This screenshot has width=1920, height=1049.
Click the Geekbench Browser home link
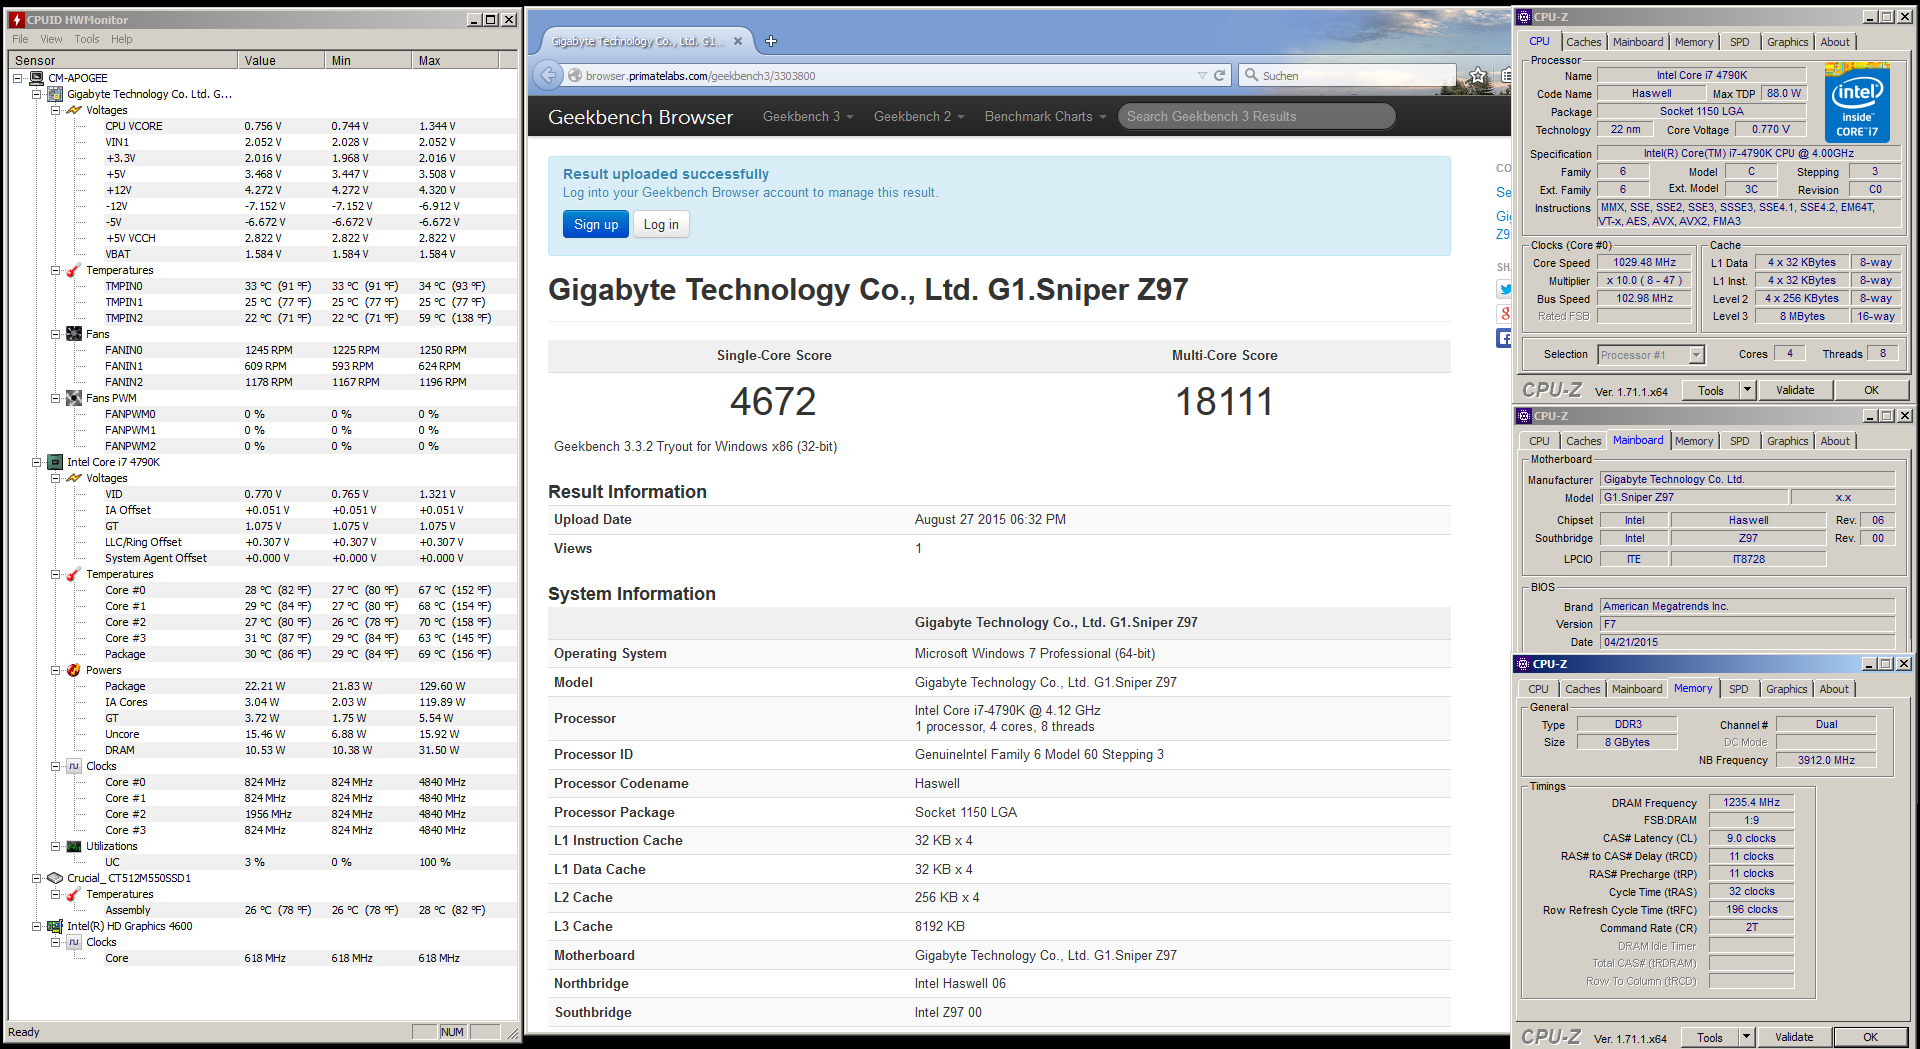coord(640,117)
